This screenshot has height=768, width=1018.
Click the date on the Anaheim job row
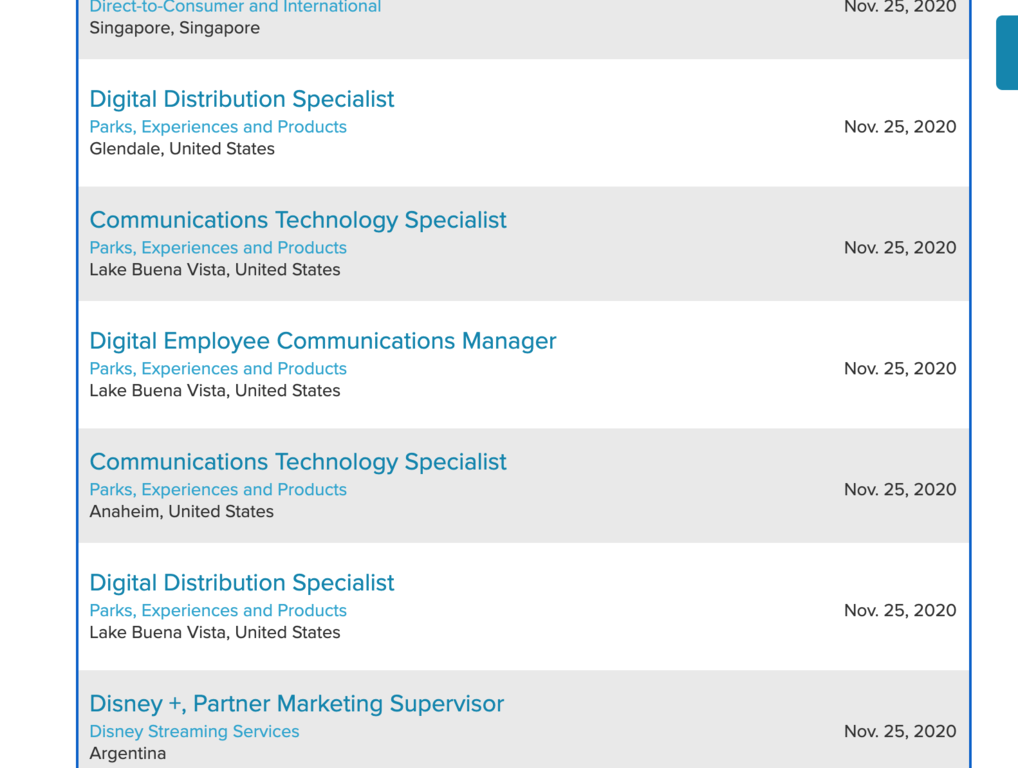[x=899, y=490]
